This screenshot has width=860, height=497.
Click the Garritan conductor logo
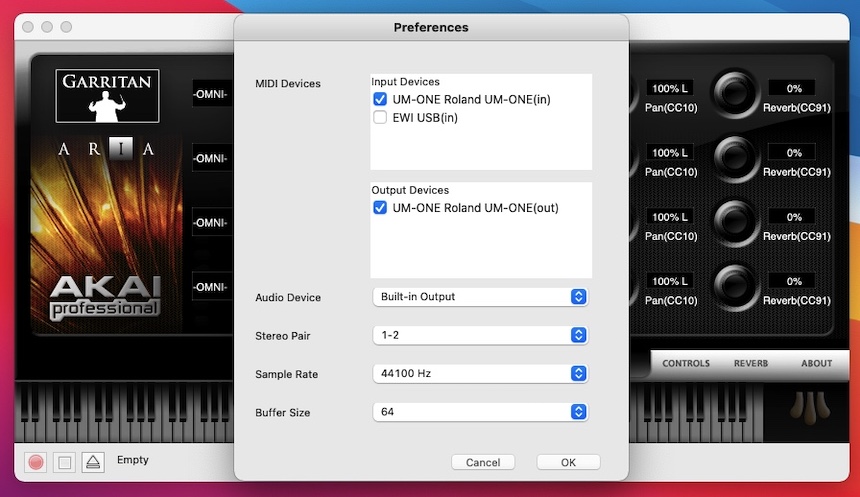click(108, 95)
